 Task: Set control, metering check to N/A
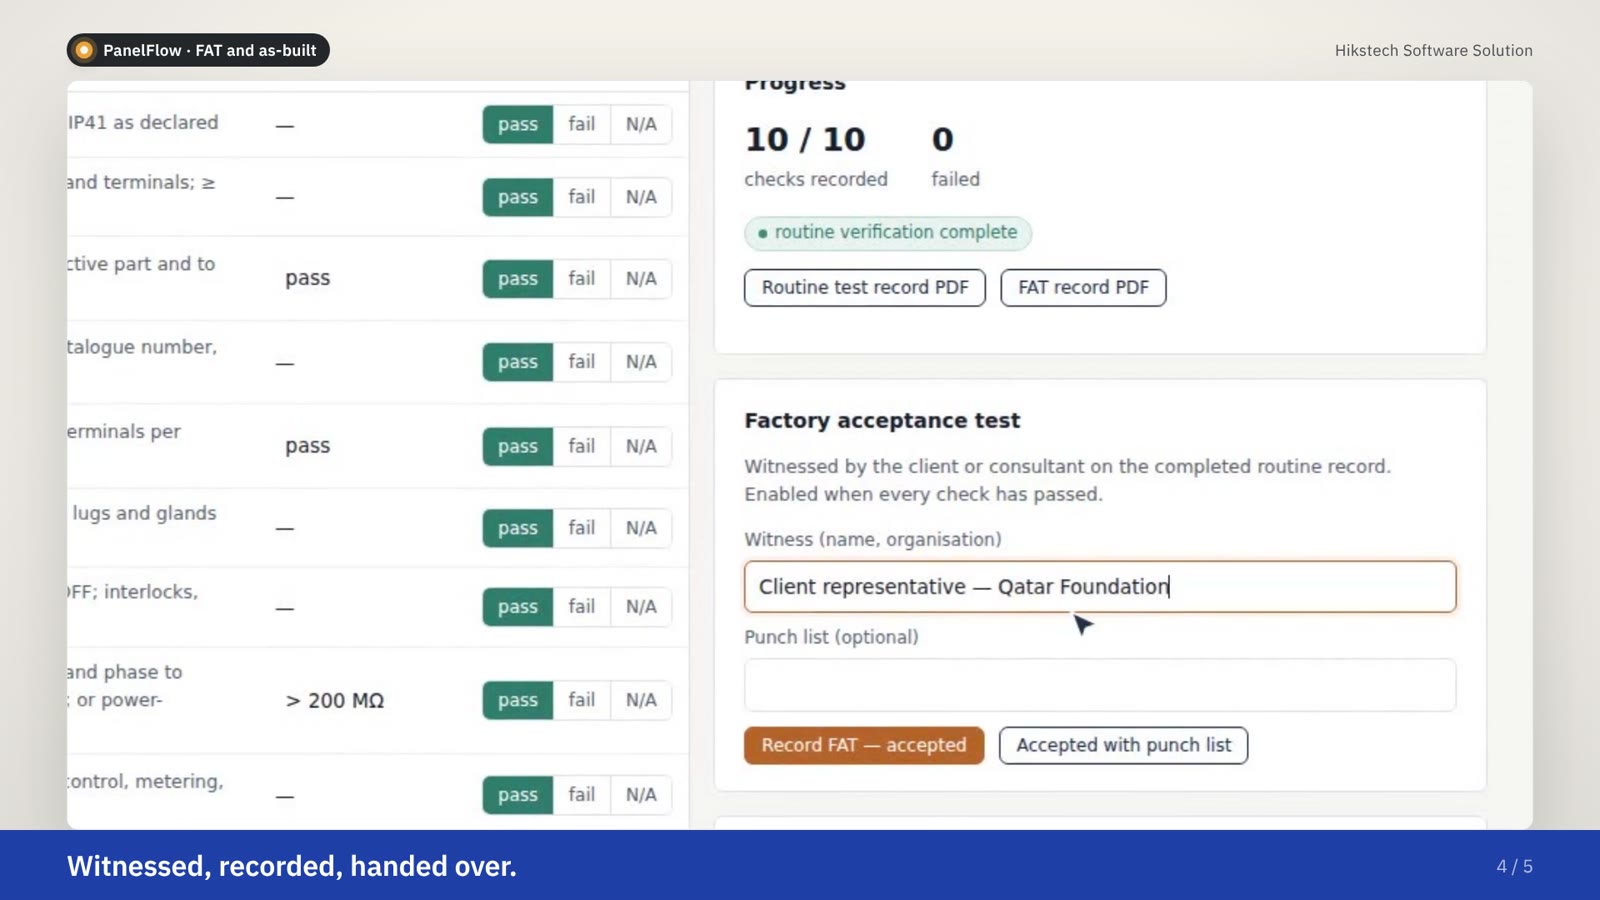[641, 795]
